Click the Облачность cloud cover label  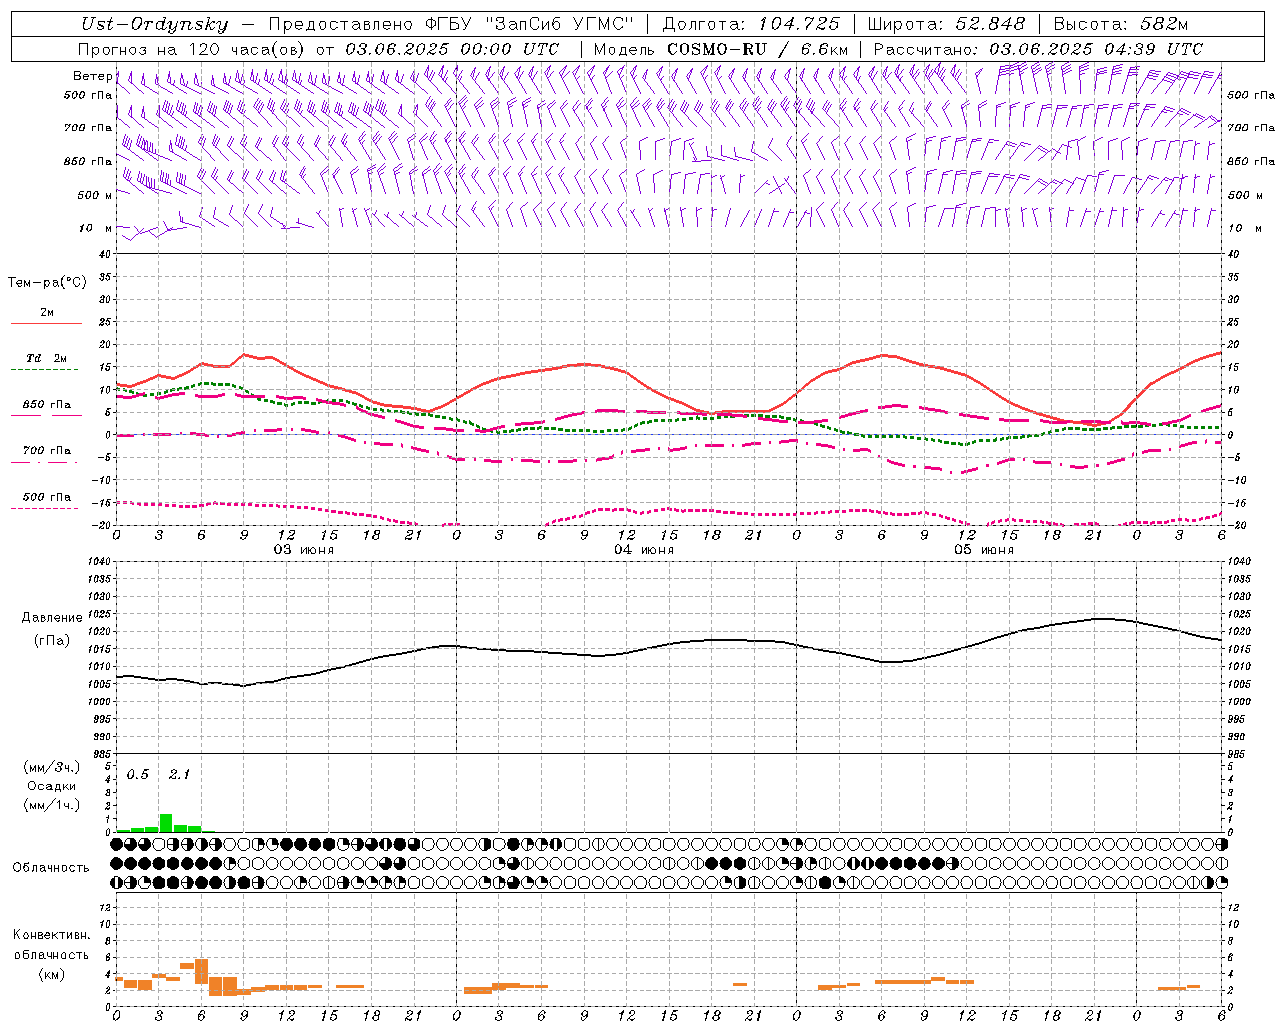(x=51, y=867)
